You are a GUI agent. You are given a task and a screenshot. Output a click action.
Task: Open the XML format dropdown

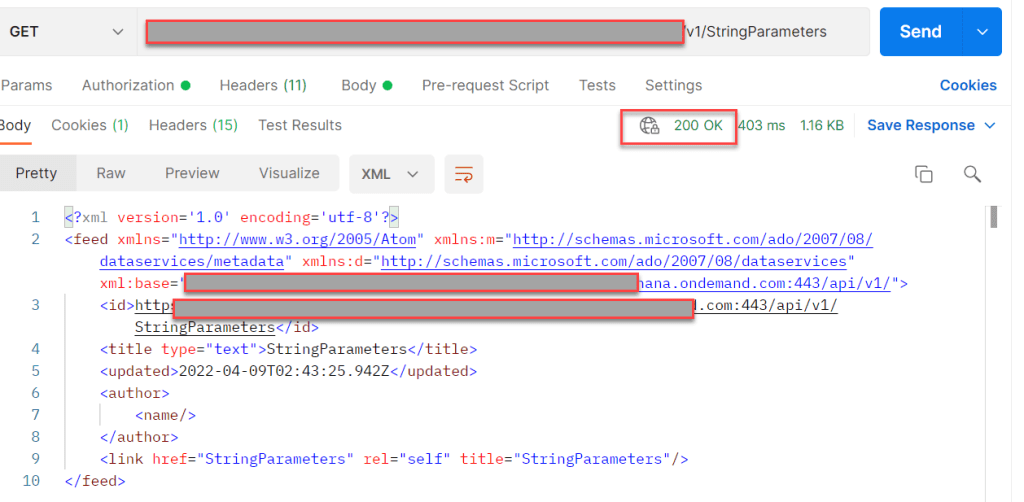[x=391, y=174]
